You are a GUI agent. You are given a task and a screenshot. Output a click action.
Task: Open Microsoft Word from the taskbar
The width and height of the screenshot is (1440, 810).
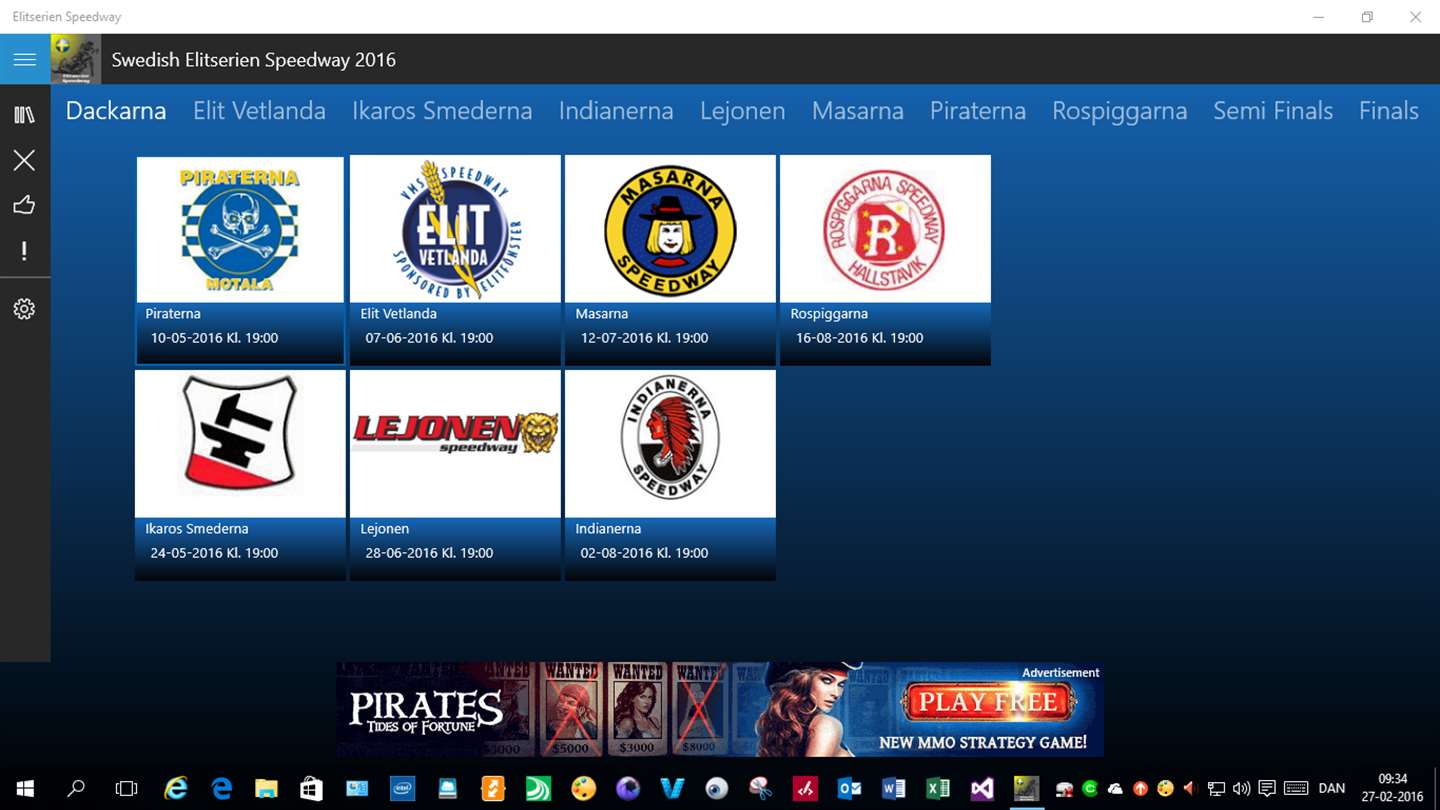[894, 789]
